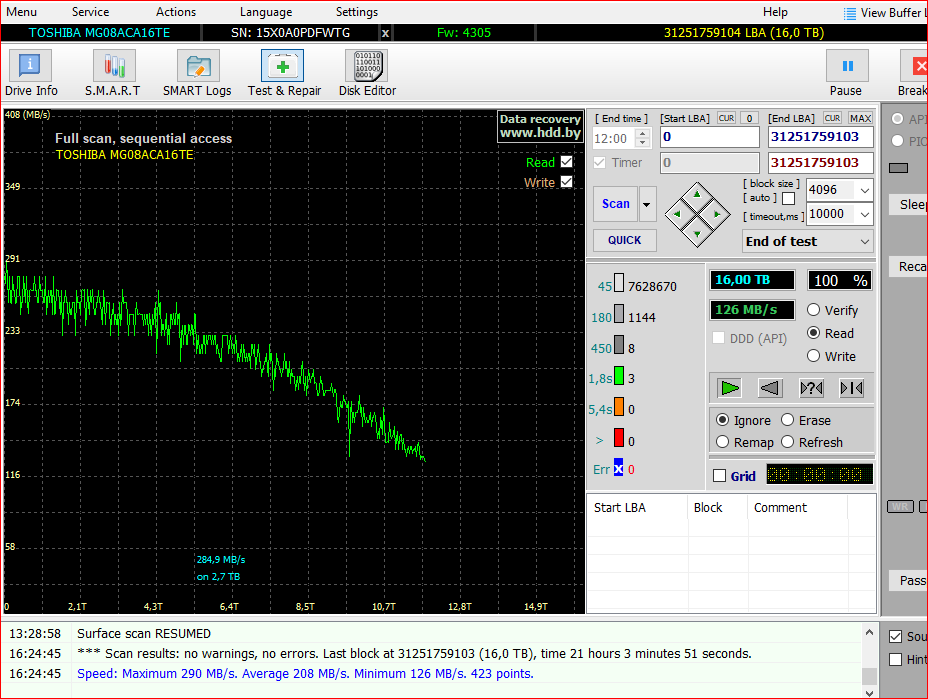Viewport: 928px width, 699px height.
Task: Expand the block size 4096 dropdown
Action: (x=864, y=190)
